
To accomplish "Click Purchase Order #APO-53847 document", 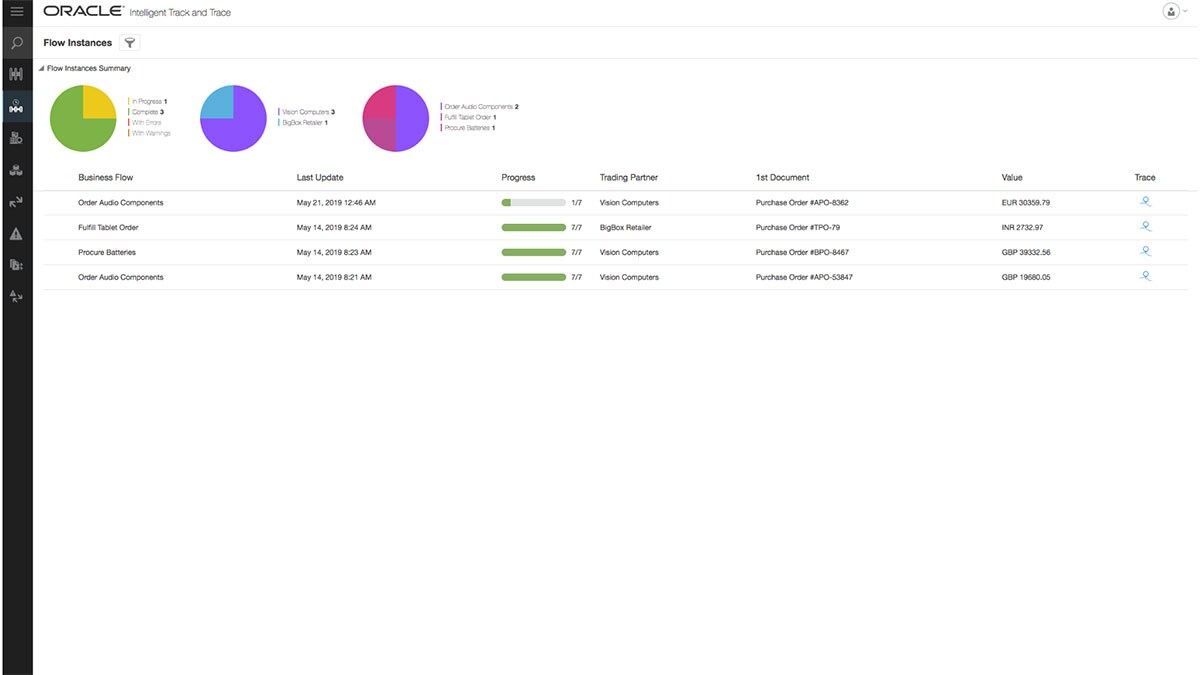I will point(804,277).
